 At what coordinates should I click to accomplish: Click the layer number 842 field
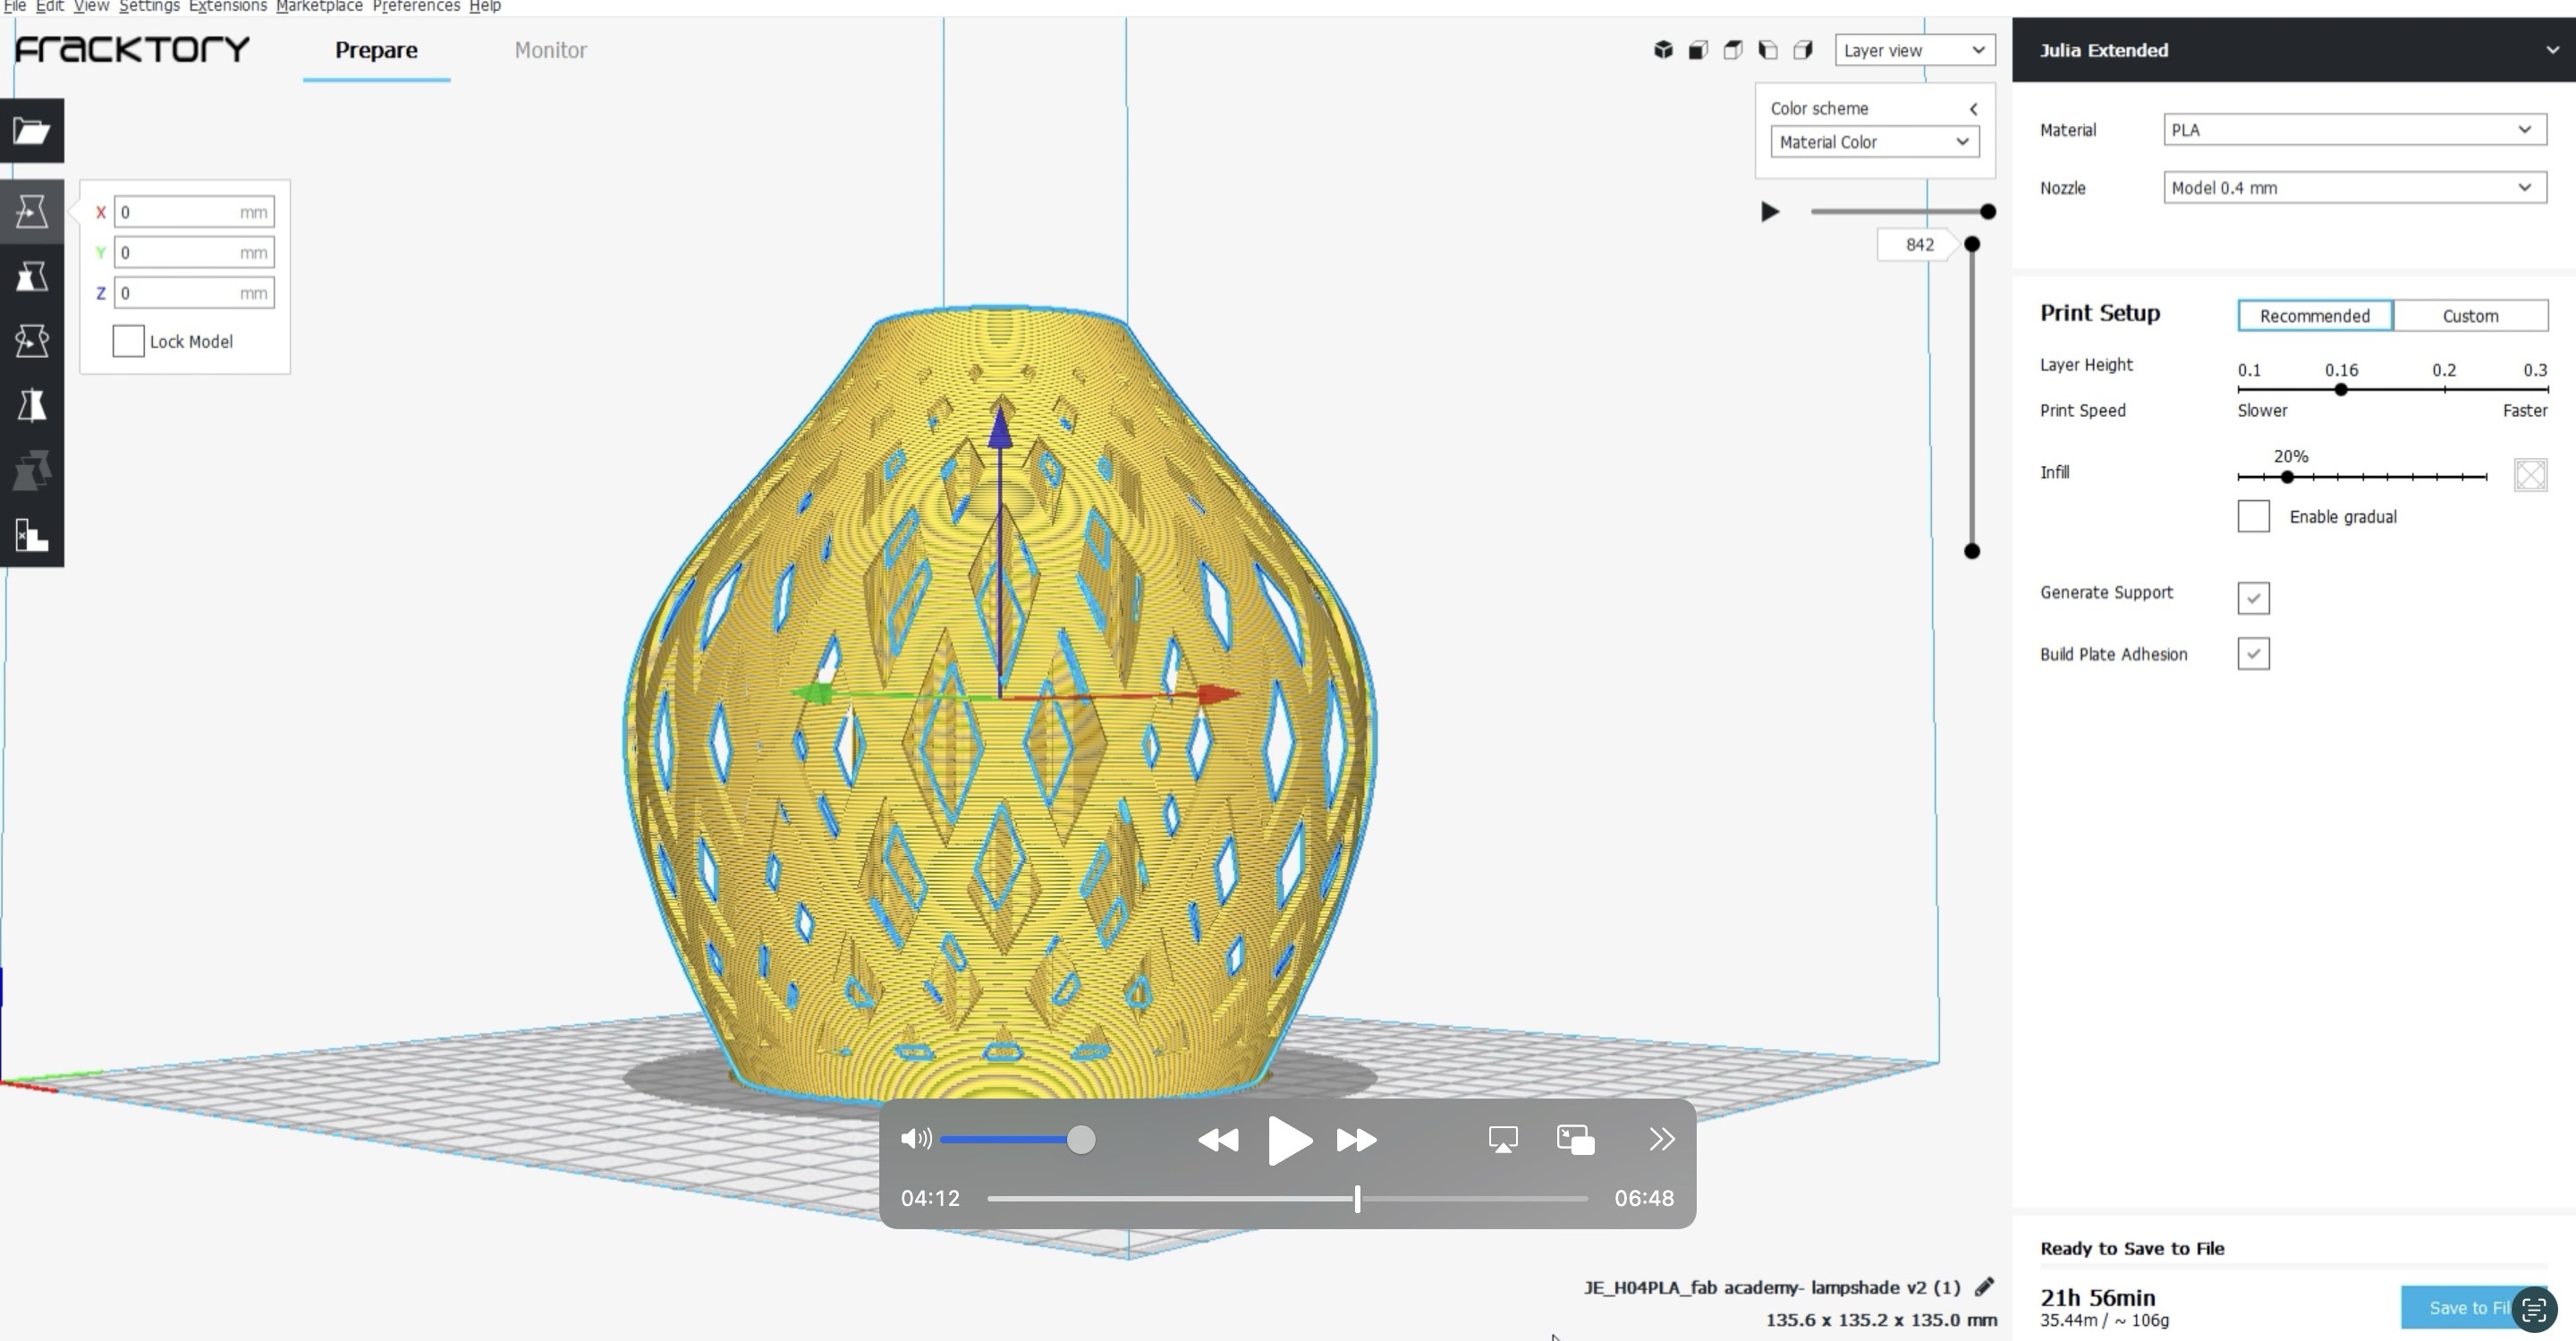[x=1919, y=244]
